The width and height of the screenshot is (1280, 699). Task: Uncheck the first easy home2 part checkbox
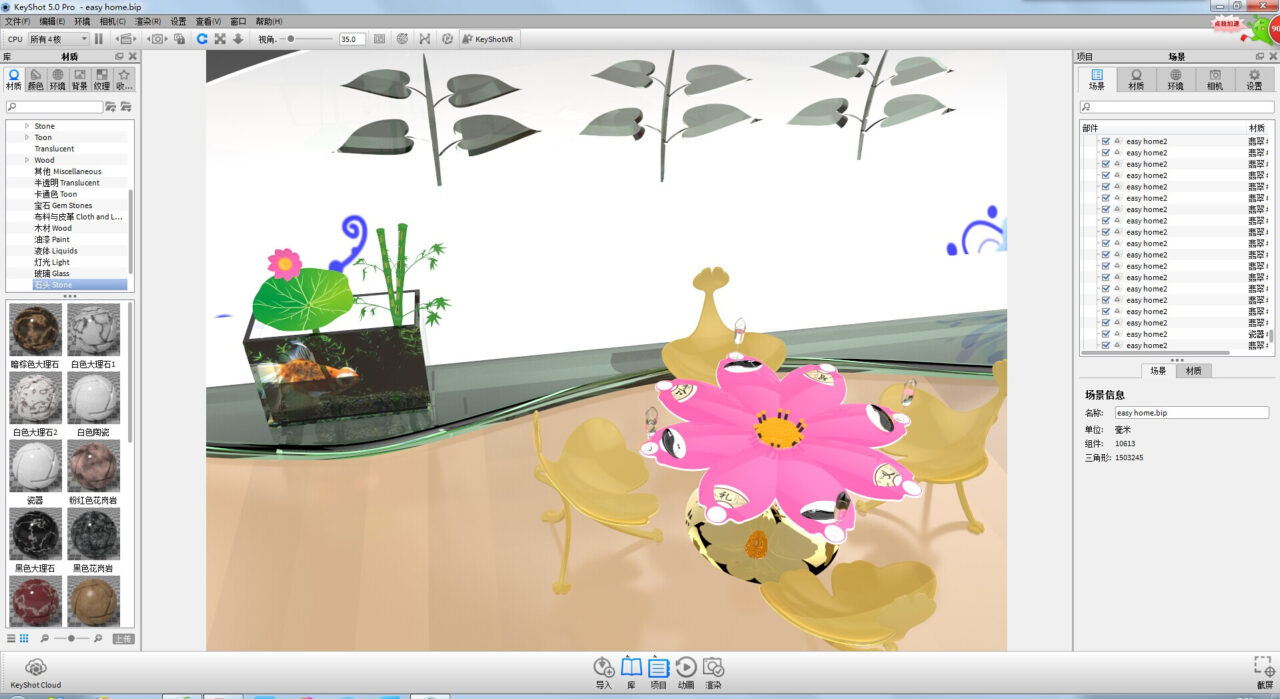point(1105,142)
